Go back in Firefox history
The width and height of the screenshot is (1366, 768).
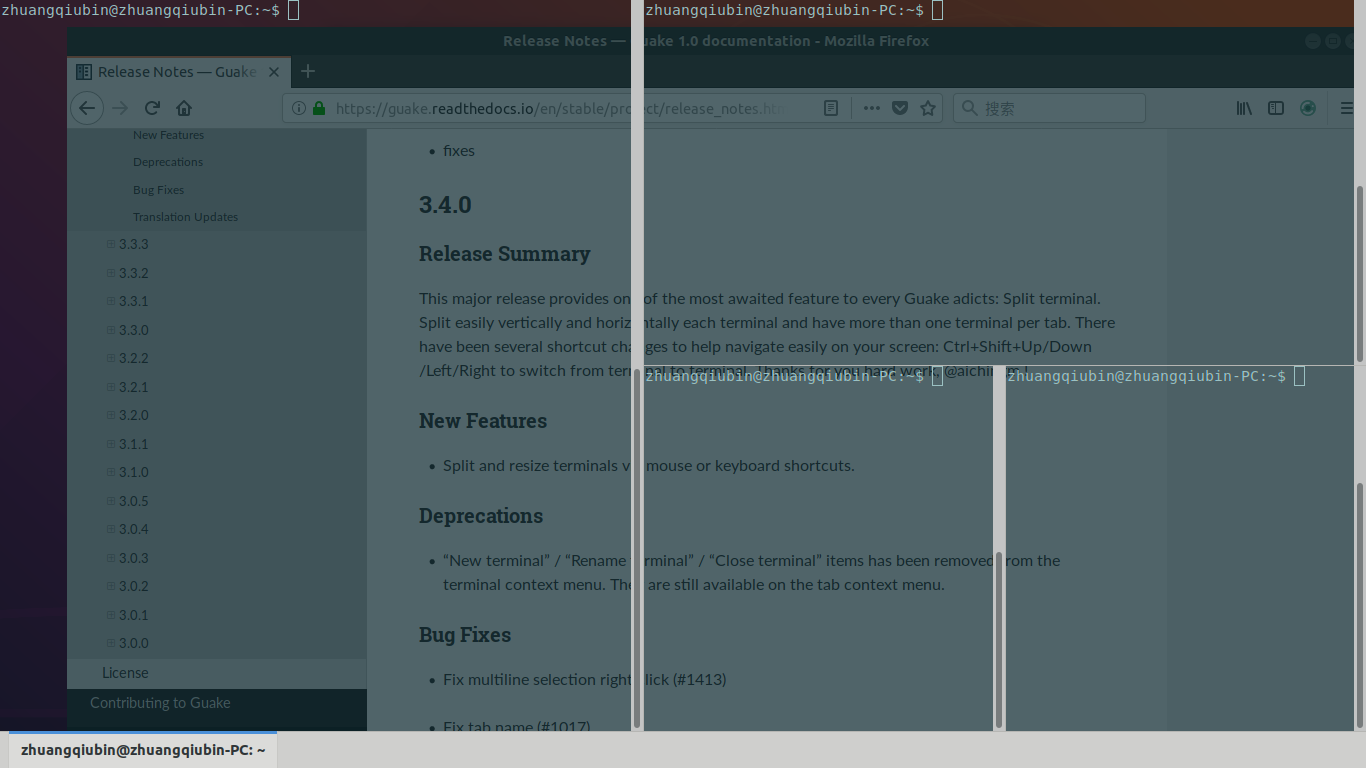pyautogui.click(x=87, y=108)
